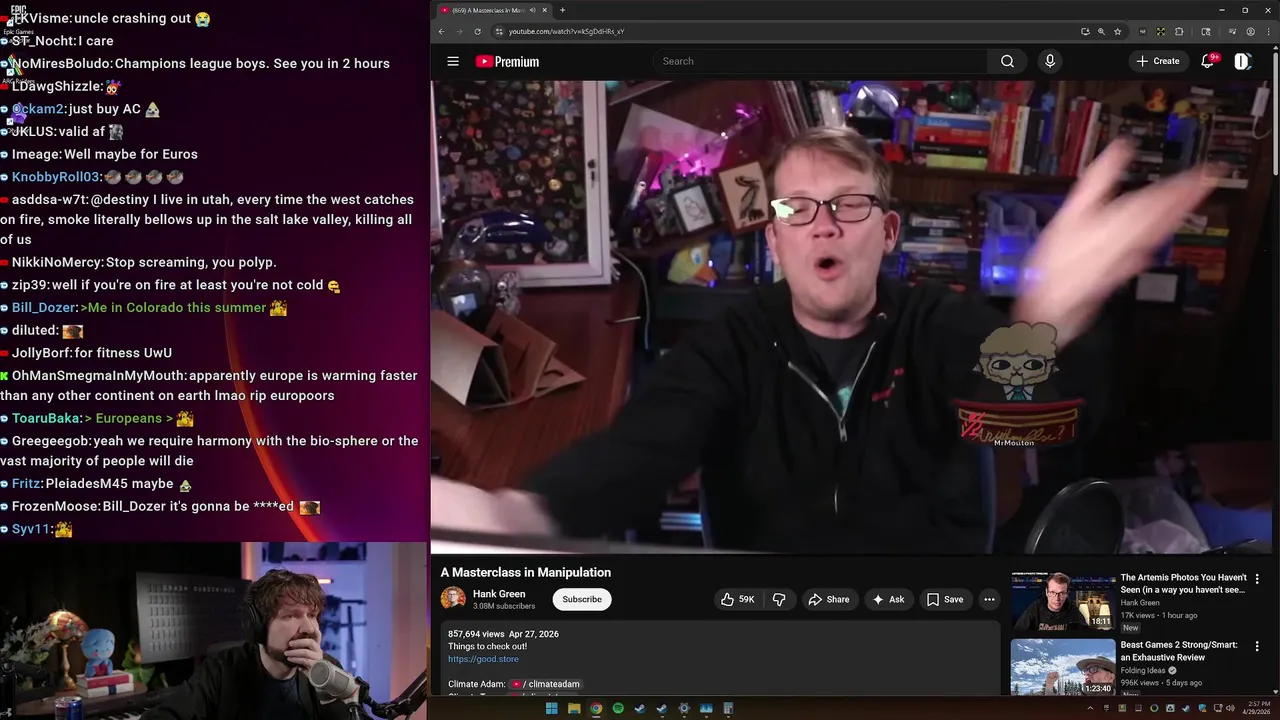Go back in Chrome browser
Screen dimensions: 1280x720
[x=441, y=31]
